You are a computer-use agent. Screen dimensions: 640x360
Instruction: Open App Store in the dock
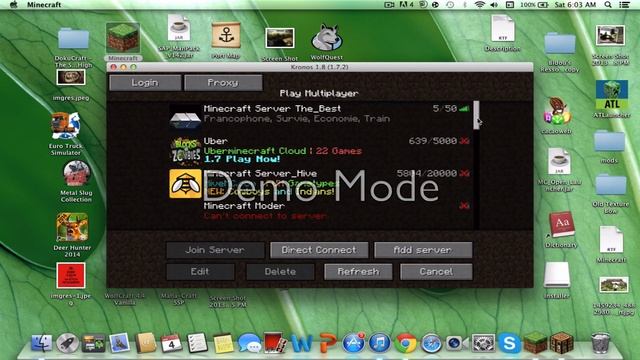(x=353, y=343)
